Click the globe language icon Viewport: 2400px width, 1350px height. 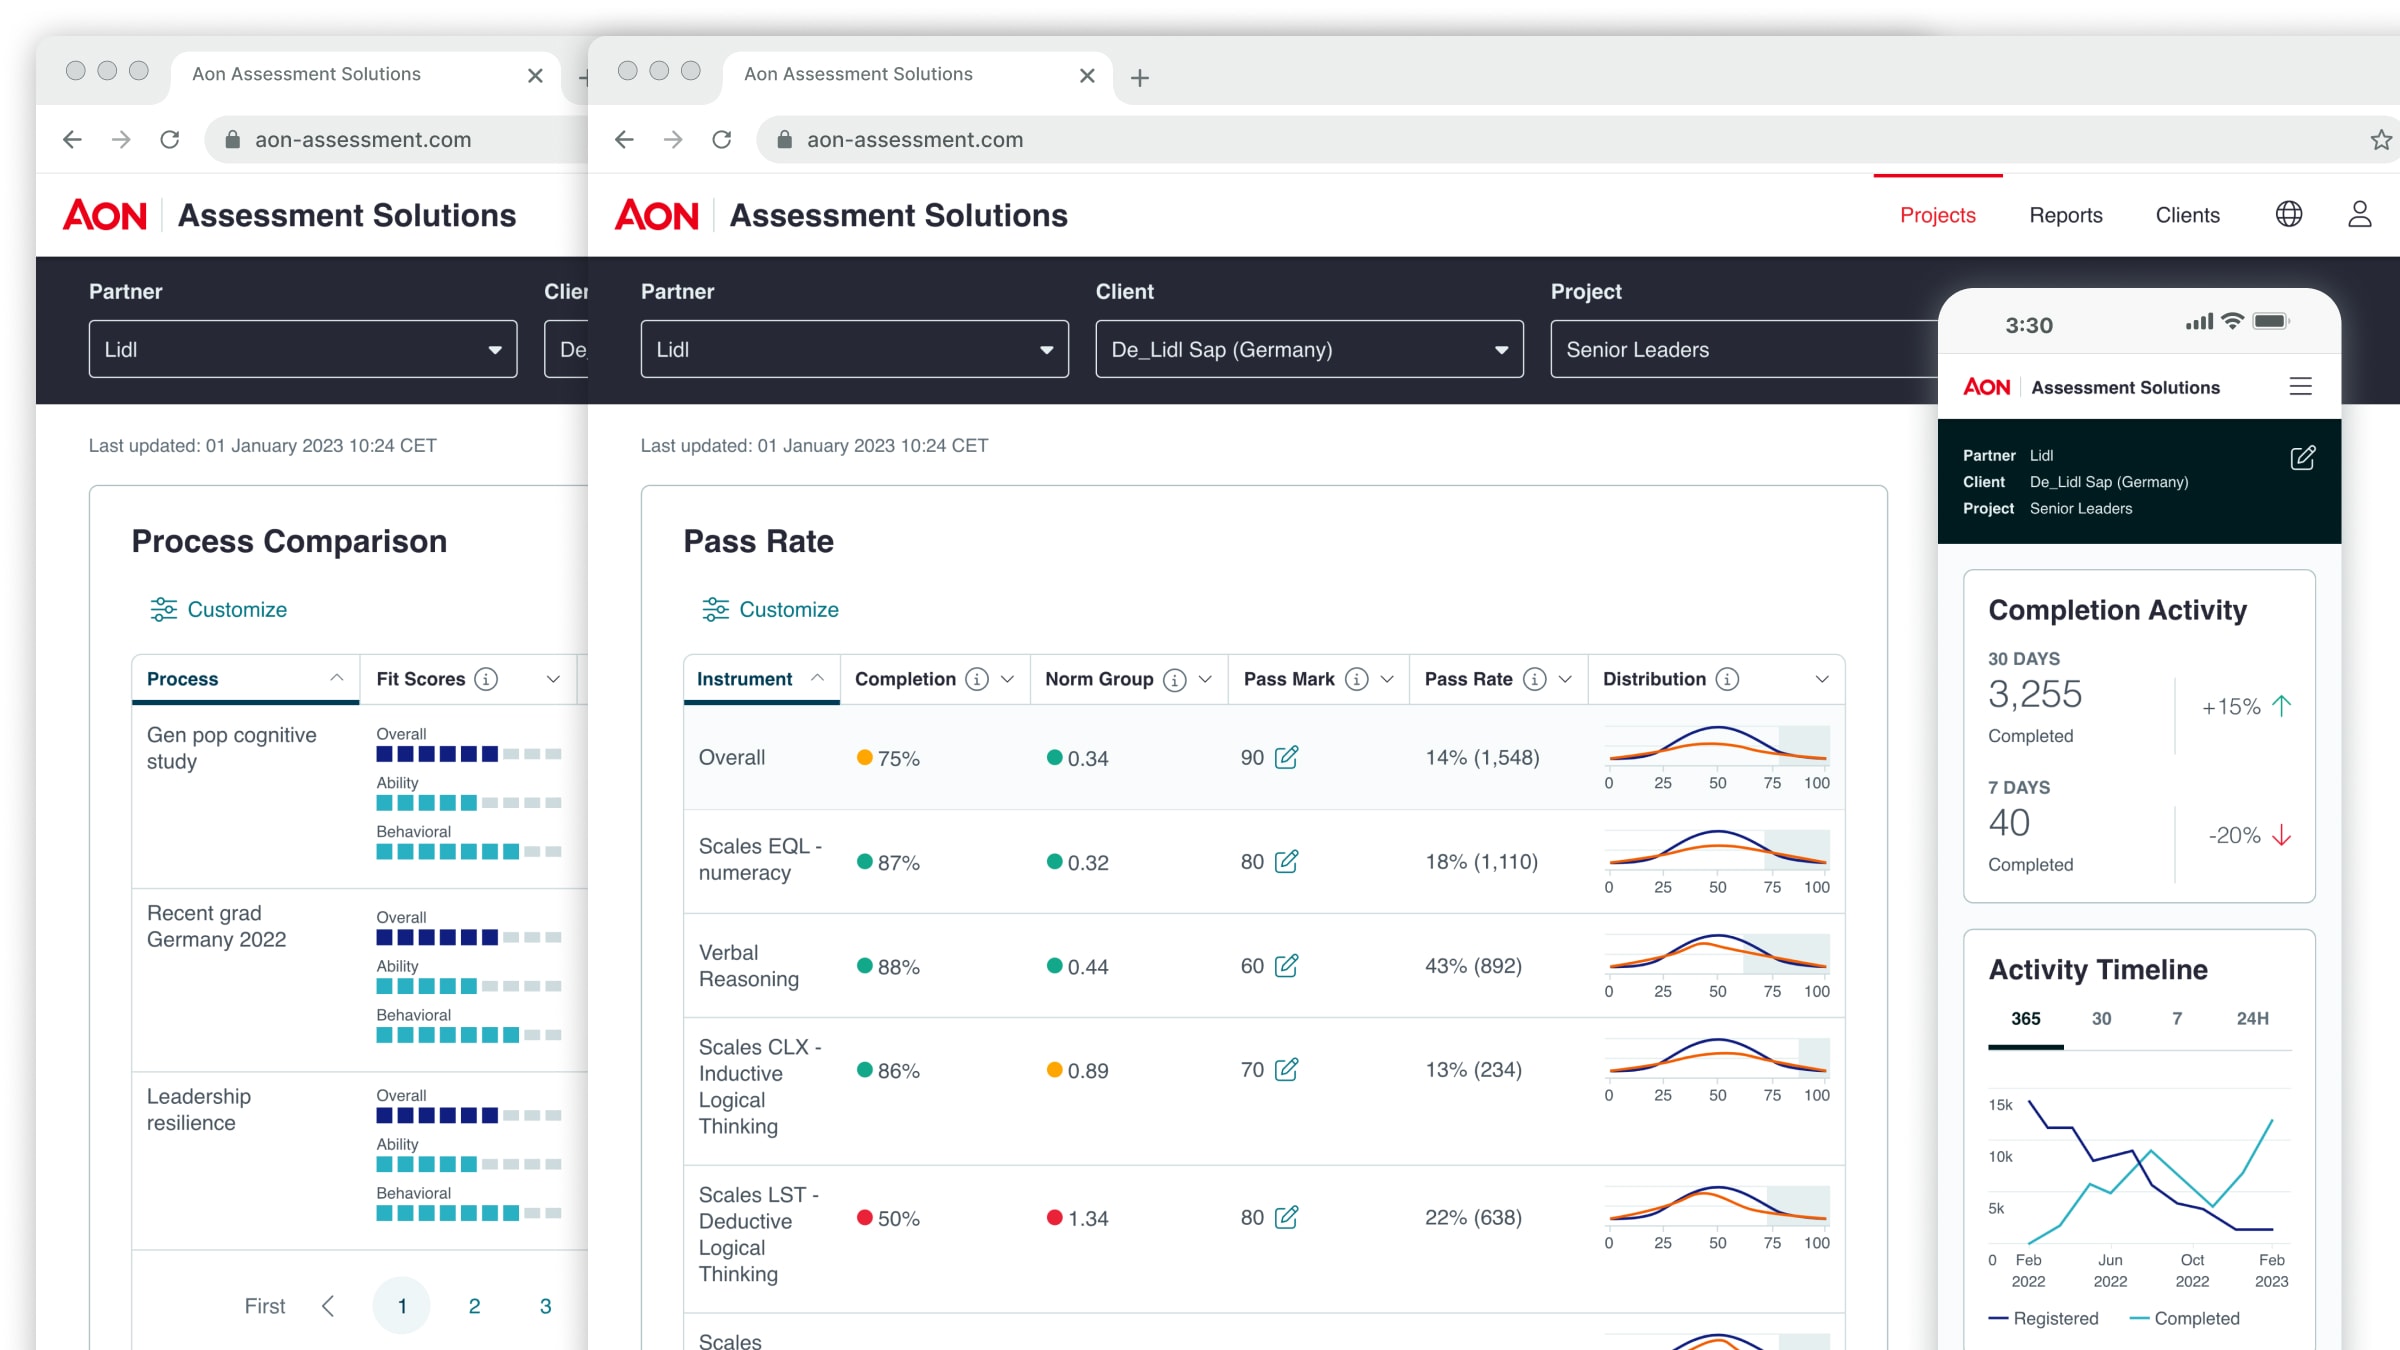tap(2288, 214)
